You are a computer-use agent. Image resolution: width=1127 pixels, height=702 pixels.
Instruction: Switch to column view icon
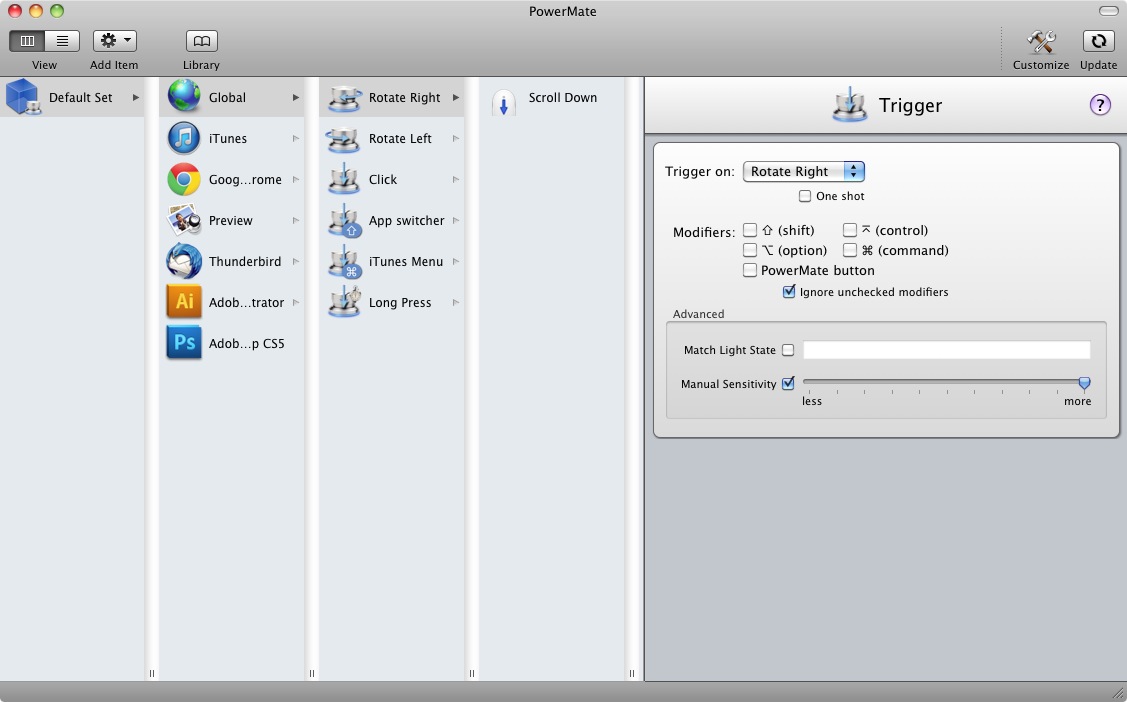click(x=27, y=41)
